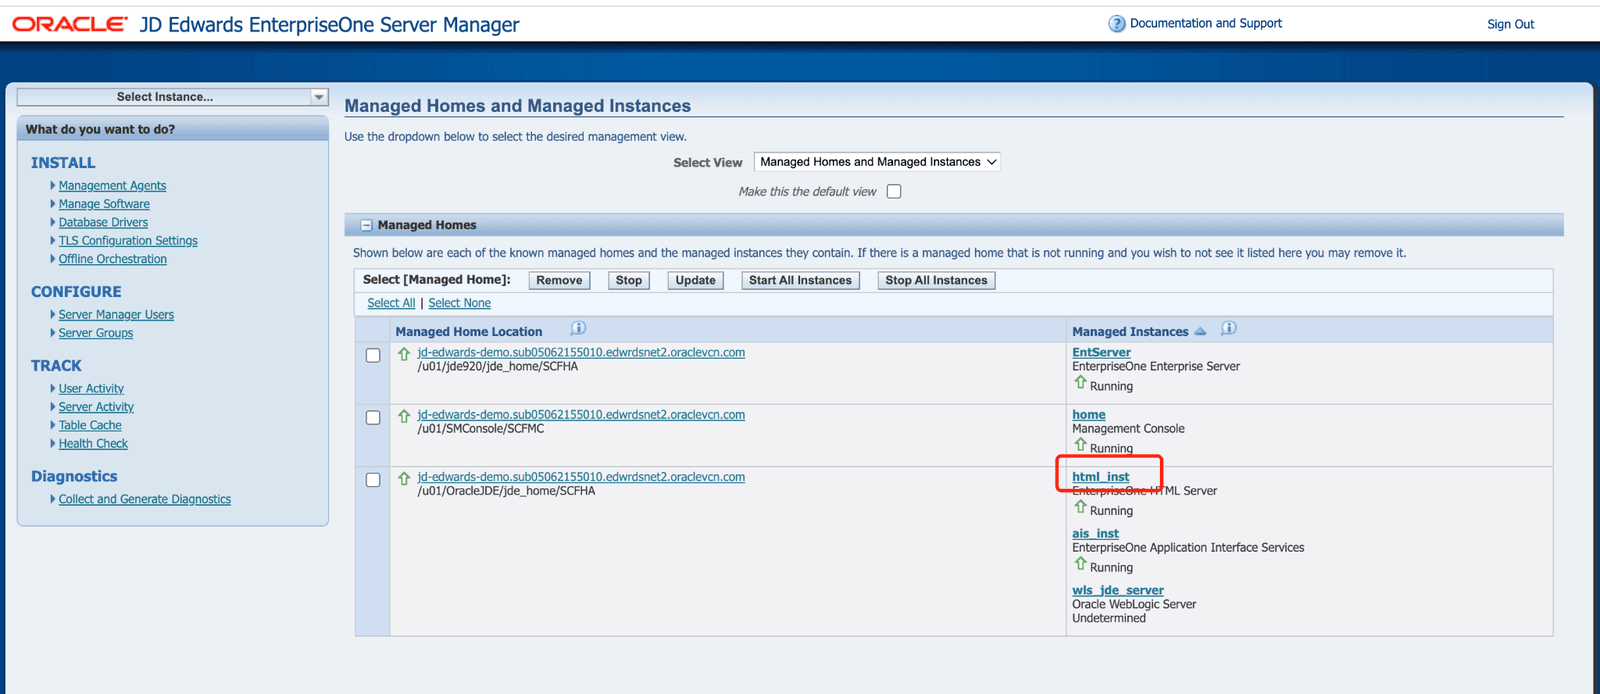The image size is (1600, 694).
Task: Click arrow bullet next to Server Groups
Action: pyautogui.click(x=52, y=332)
